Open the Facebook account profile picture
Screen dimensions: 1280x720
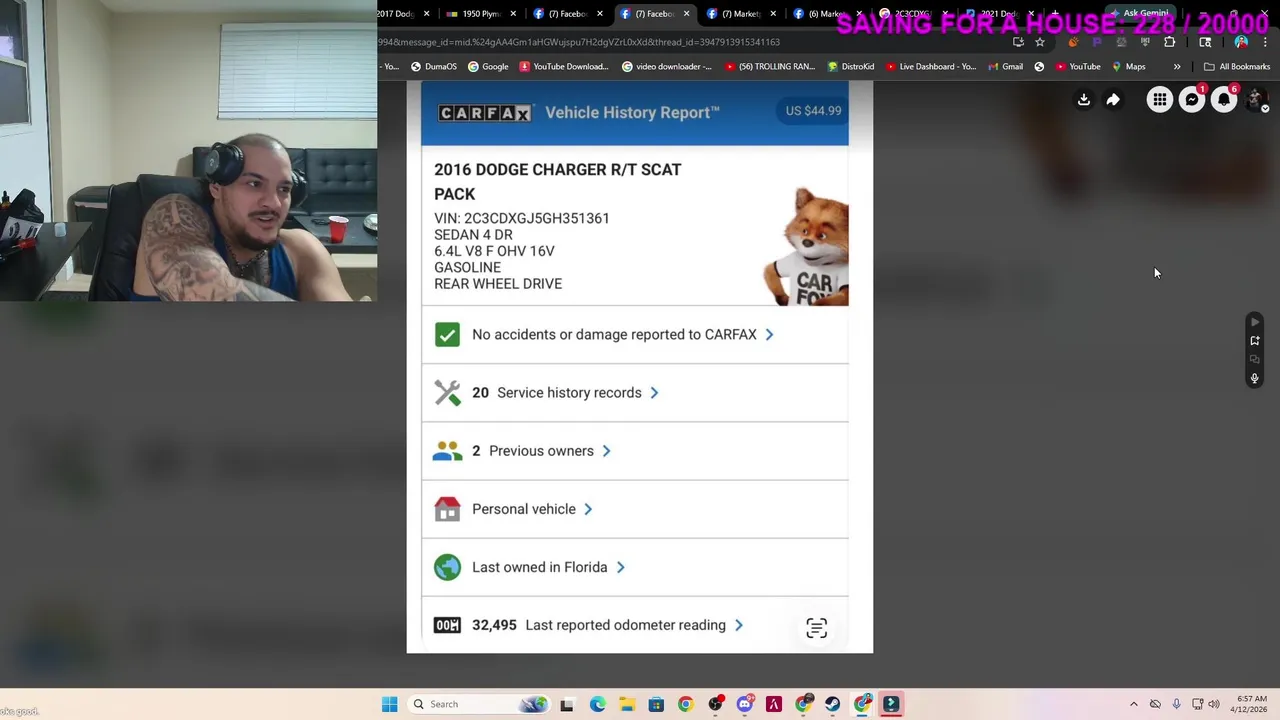[1256, 100]
